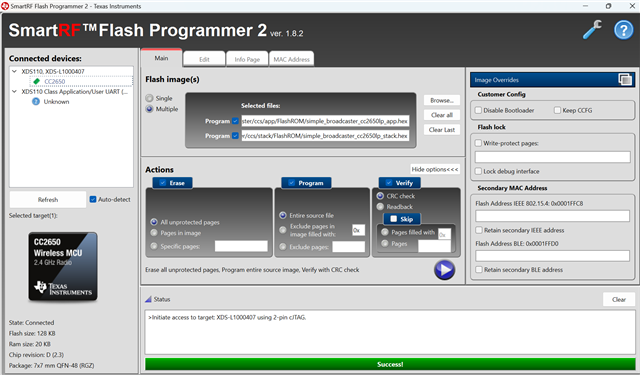Enable Lock debug interface checkbox
Viewport: 640px width, 375px height.
click(x=478, y=171)
